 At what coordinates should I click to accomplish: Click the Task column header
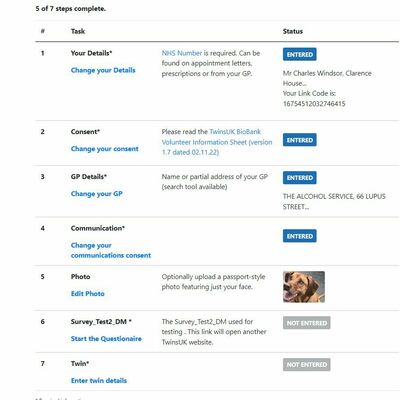78,31
